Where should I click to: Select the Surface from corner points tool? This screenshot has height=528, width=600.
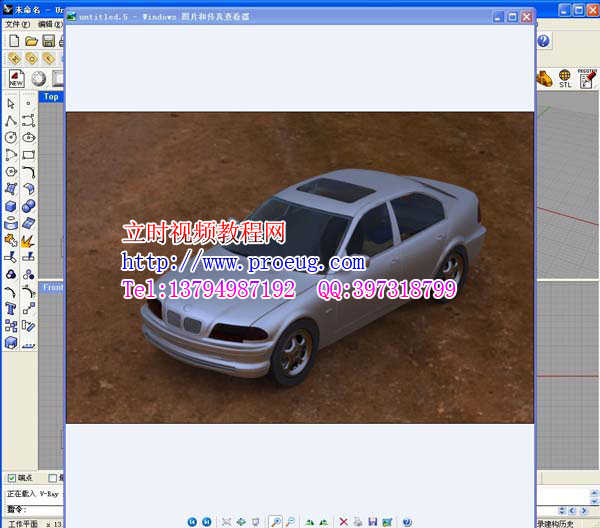11,189
